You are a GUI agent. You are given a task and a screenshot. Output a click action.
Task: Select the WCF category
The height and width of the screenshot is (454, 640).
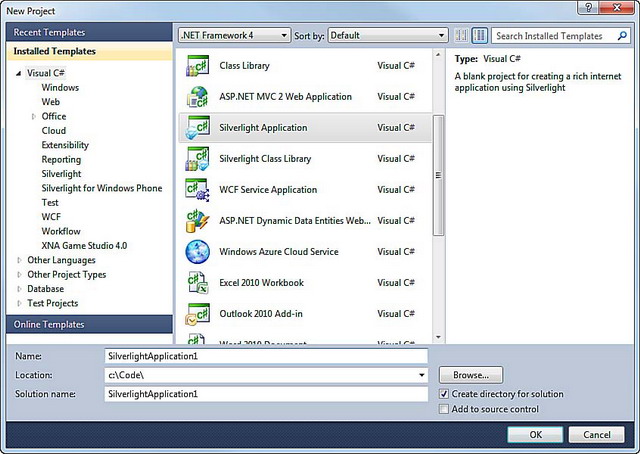point(51,217)
